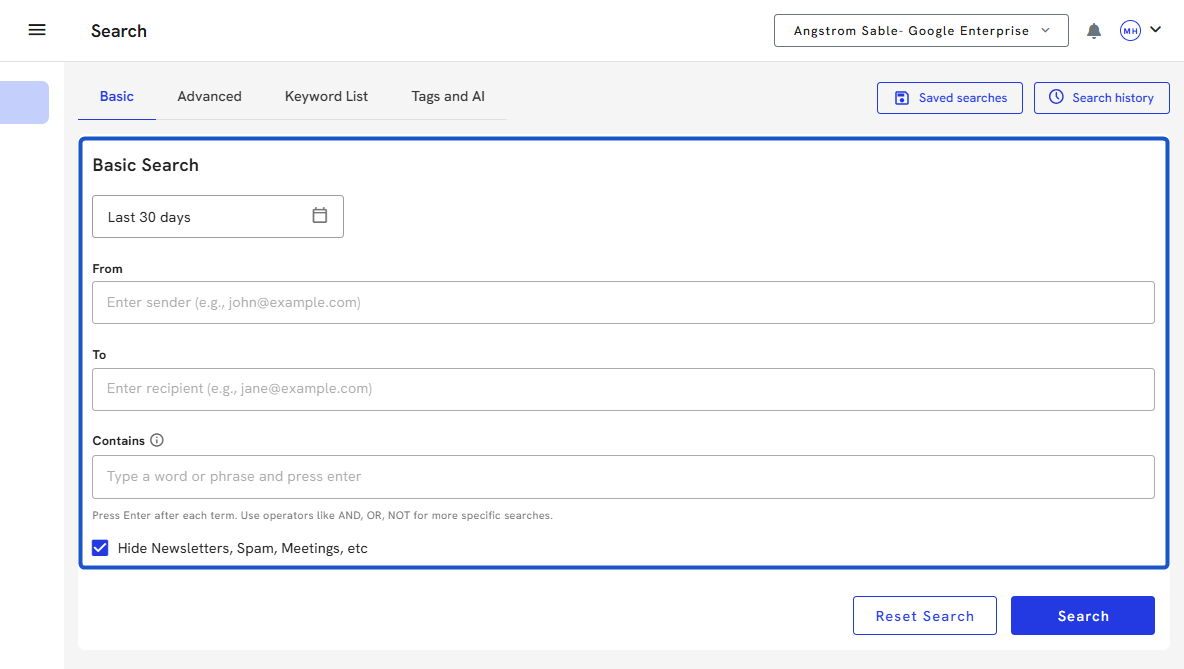Open the Tags and AI tab
Image resolution: width=1184 pixels, height=669 pixels.
pyautogui.click(x=448, y=97)
